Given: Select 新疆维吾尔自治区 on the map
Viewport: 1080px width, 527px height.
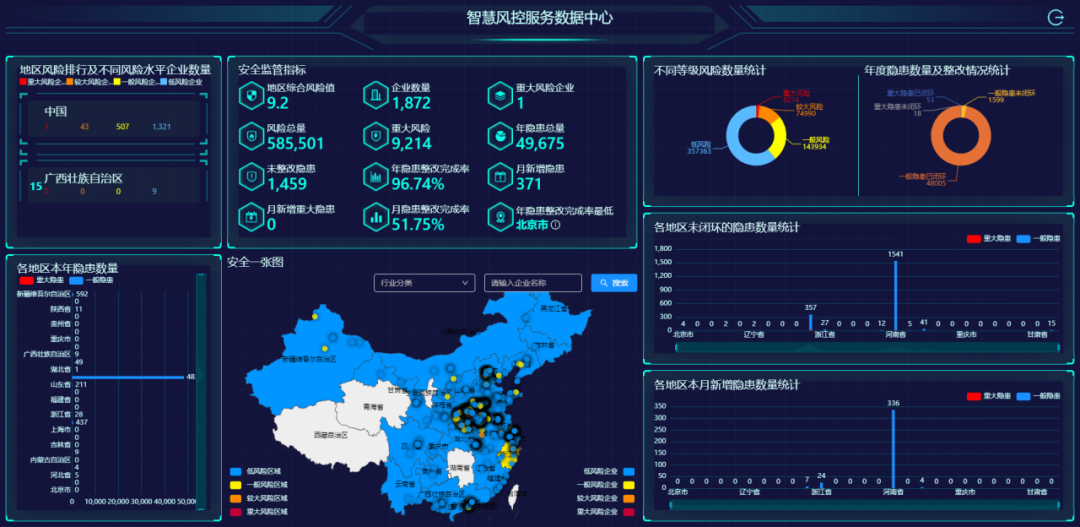Looking at the screenshot, I should coord(309,360).
